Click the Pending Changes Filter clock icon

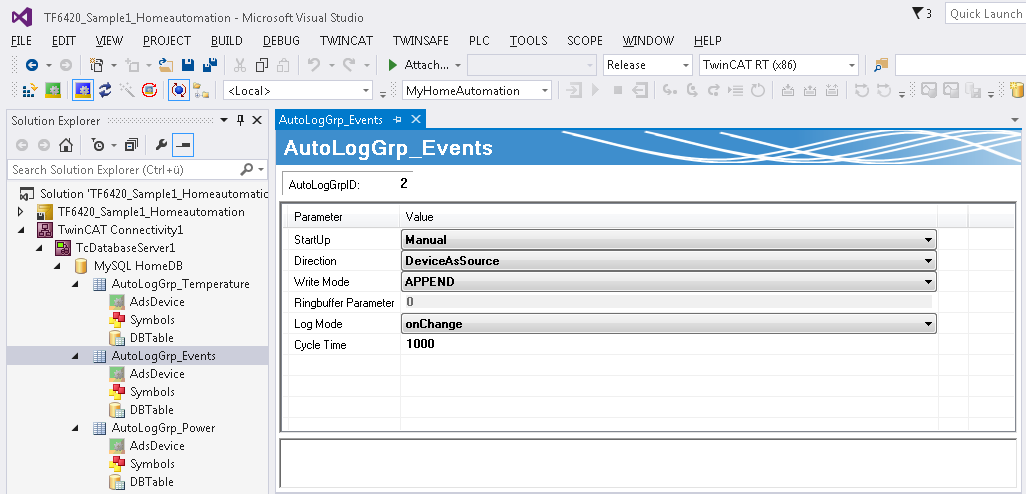(99, 145)
